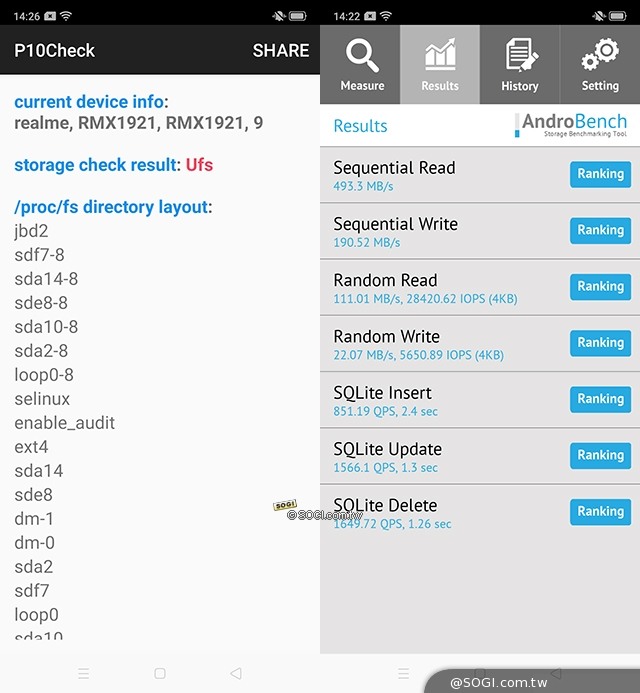The width and height of the screenshot is (640, 693).
Task: Open Ranking for Random Write
Action: (600, 343)
